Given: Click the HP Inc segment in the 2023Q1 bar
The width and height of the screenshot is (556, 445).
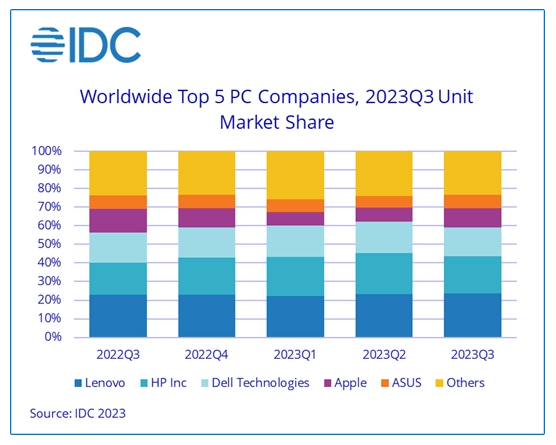Looking at the screenshot, I should 295,276.
